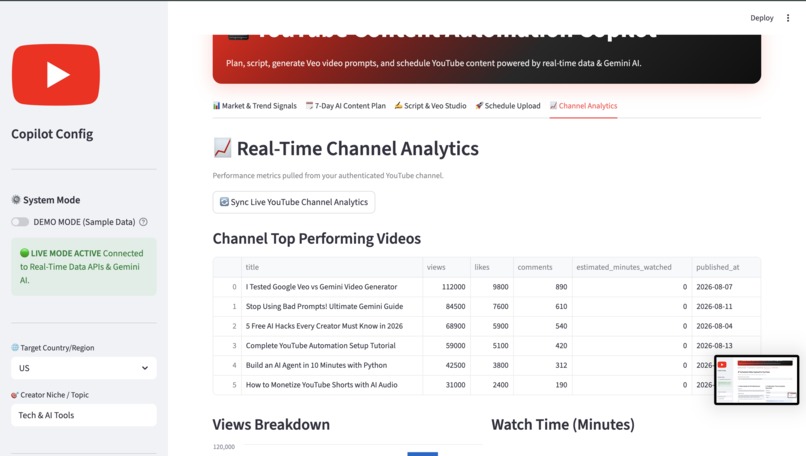
Task: Click the sync icon on the Sync button
Action: tap(224, 202)
